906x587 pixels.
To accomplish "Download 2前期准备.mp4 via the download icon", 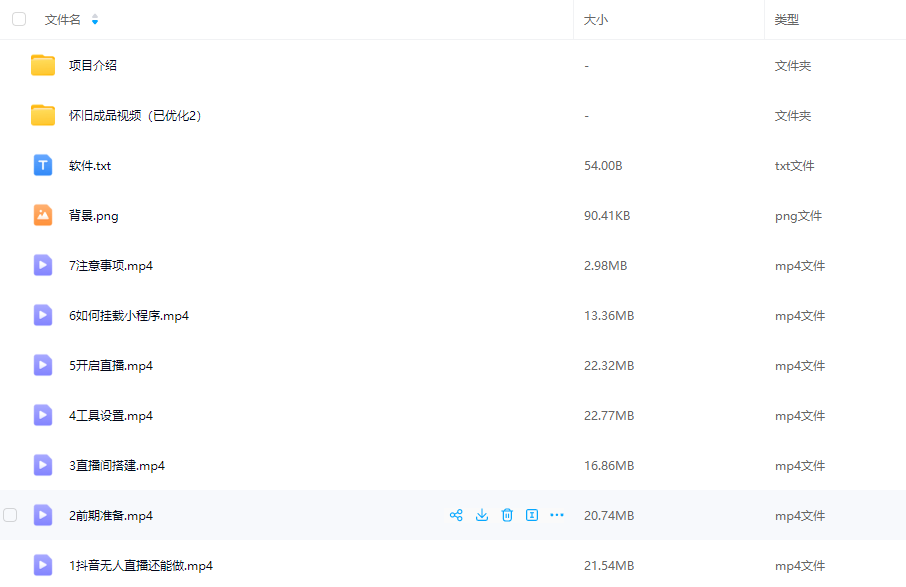I will pyautogui.click(x=482, y=515).
